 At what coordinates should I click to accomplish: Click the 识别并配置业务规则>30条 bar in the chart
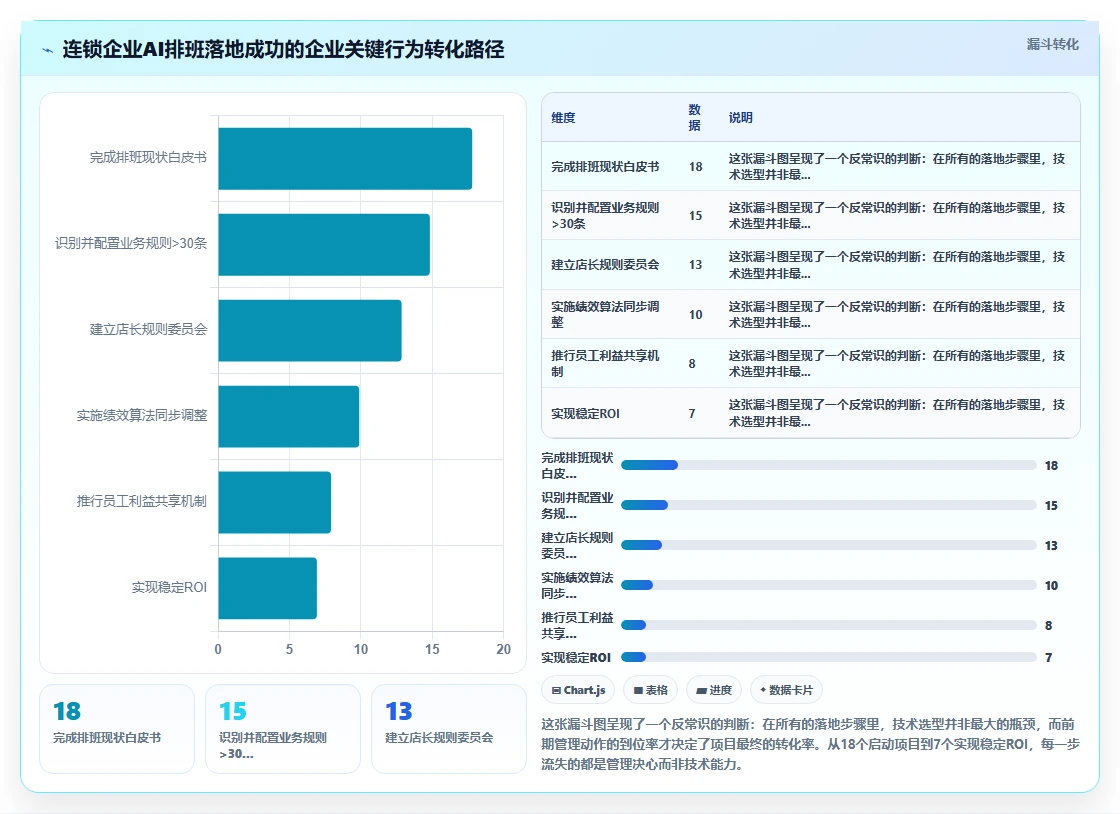point(324,244)
